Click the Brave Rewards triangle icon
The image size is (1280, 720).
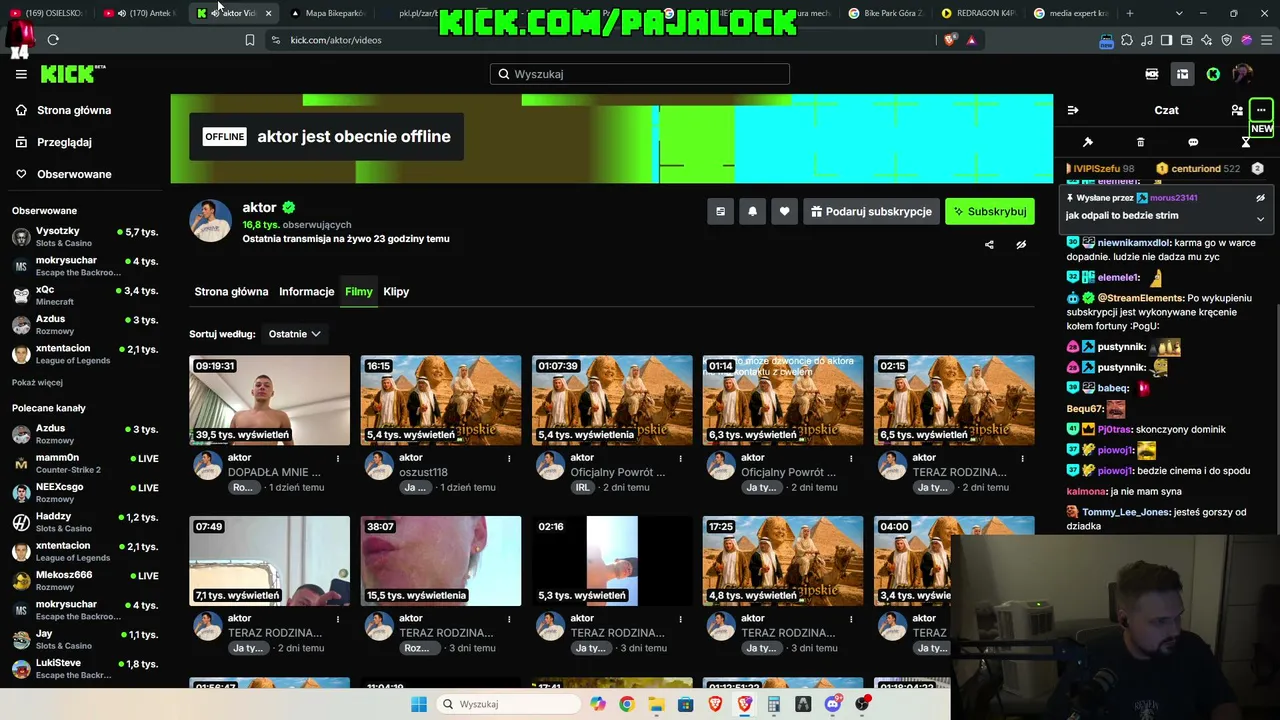point(971,40)
